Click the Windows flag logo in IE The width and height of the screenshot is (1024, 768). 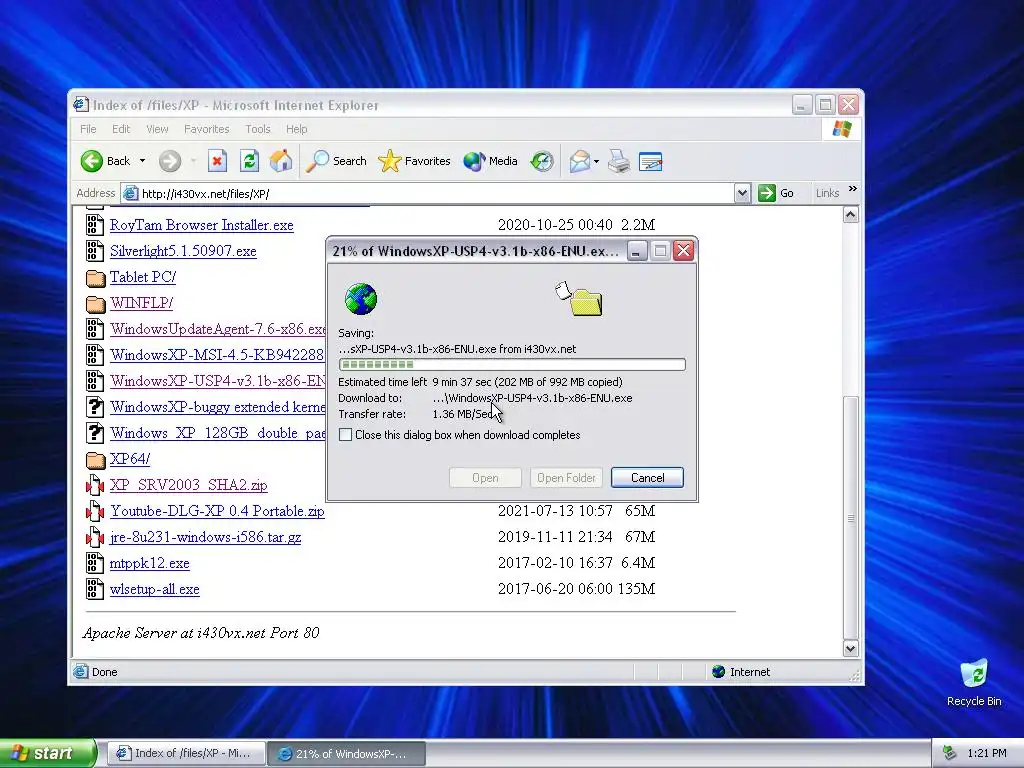(842, 129)
